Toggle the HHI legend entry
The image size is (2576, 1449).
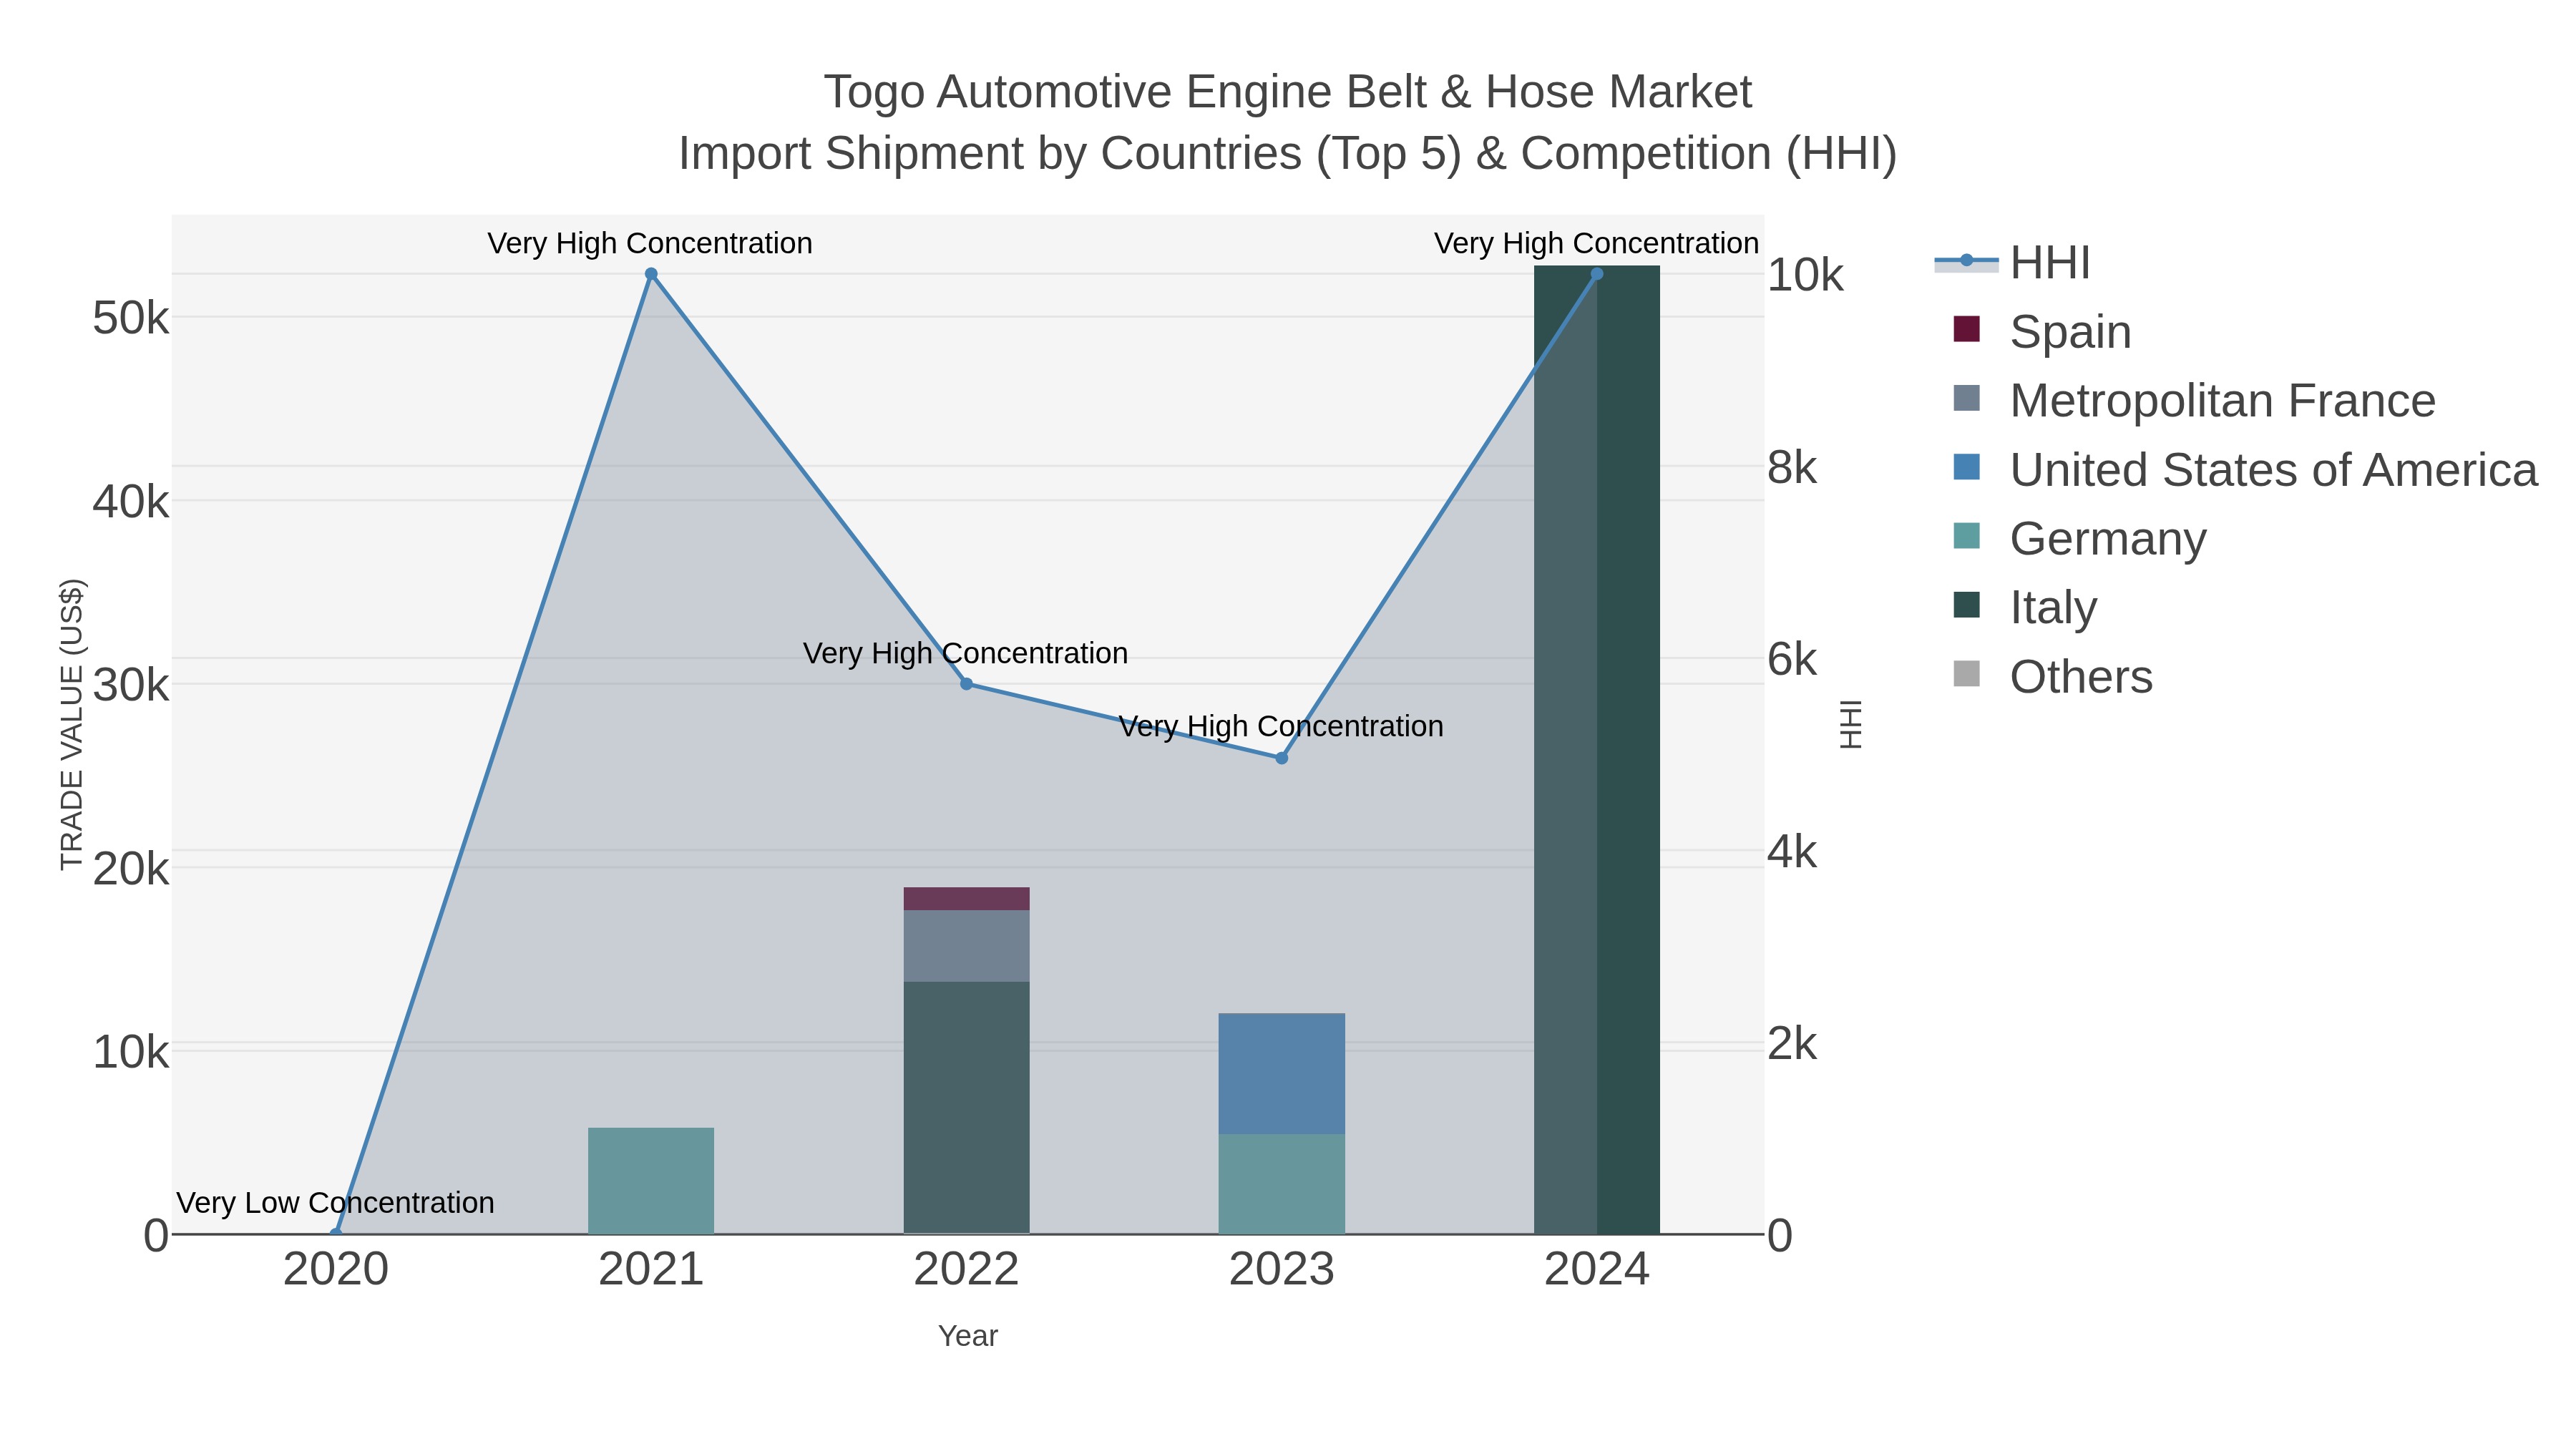tap(2013, 263)
